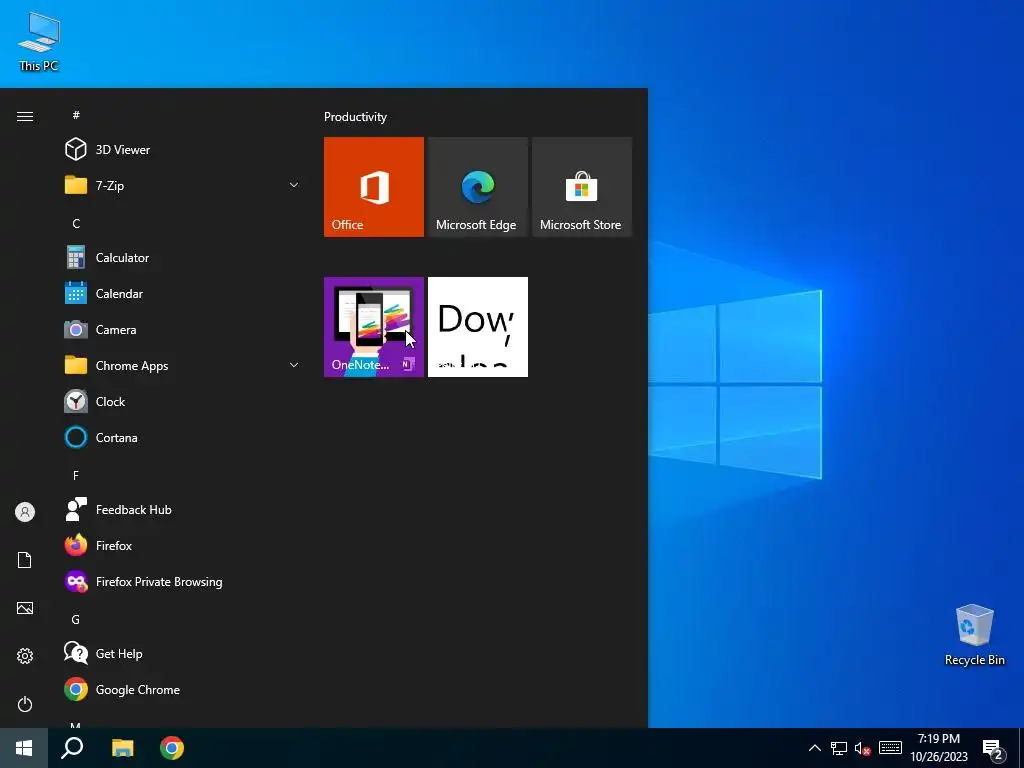Open the Microsoft Edge tile
This screenshot has height=768, width=1024.
(477, 187)
